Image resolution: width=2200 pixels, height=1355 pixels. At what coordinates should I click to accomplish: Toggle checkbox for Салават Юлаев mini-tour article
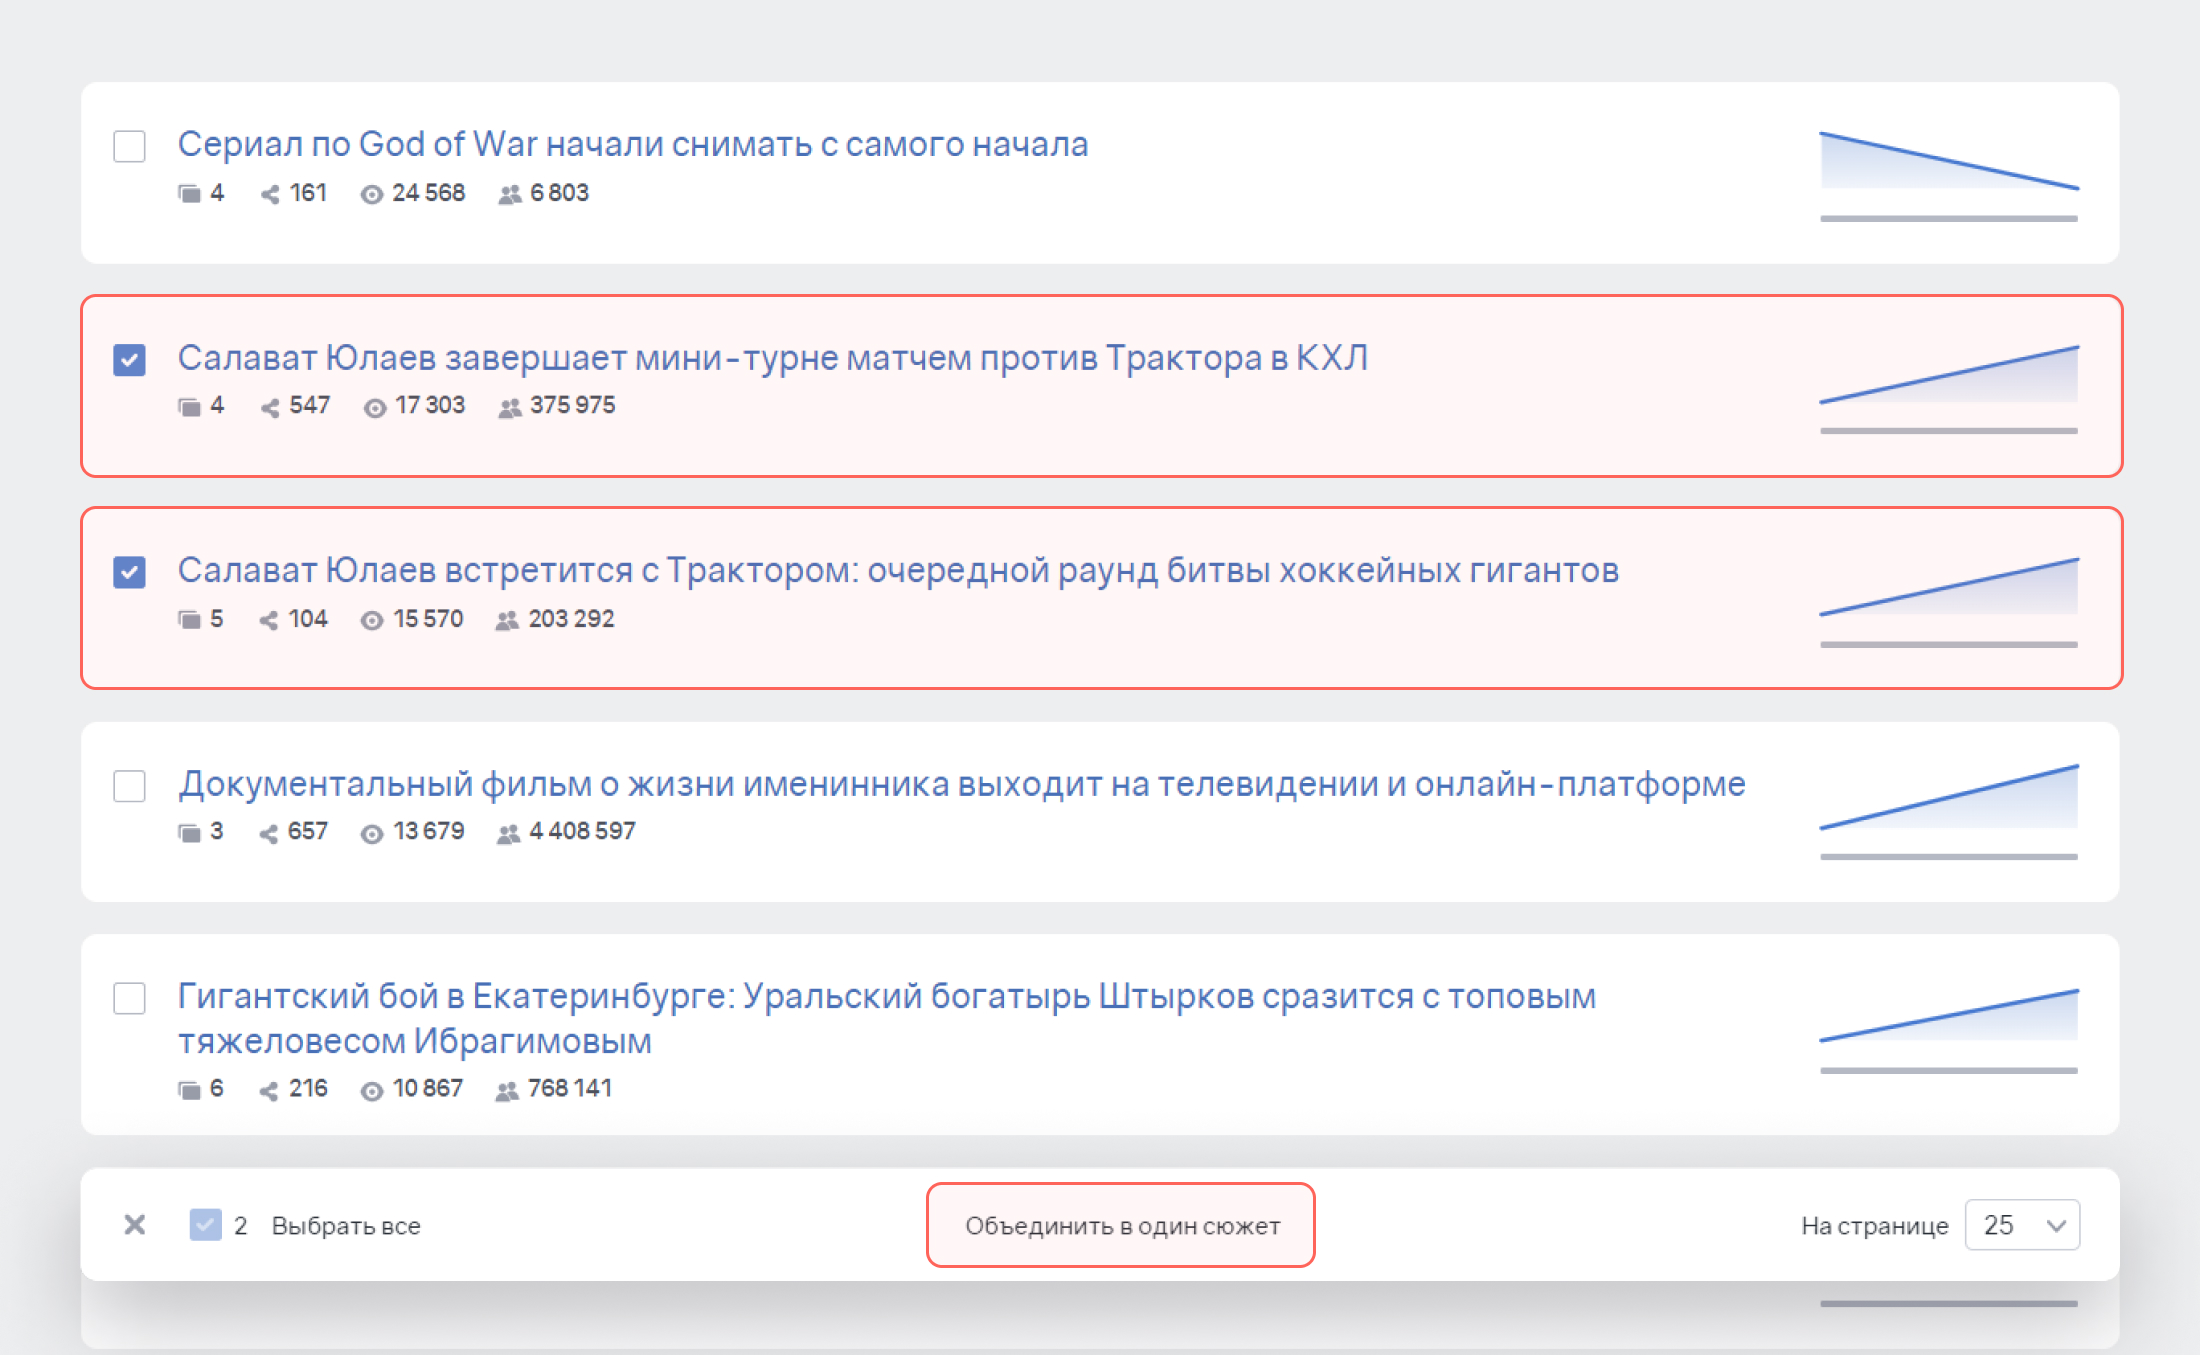[129, 357]
